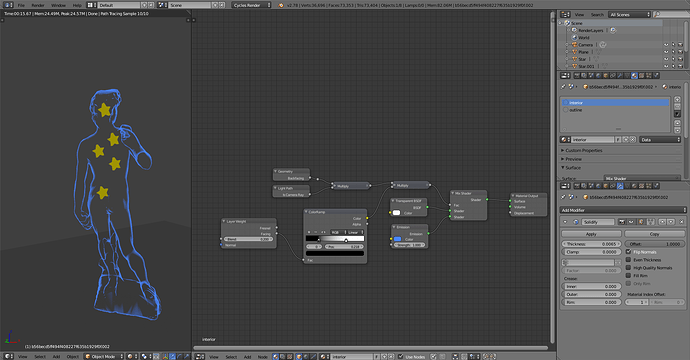690x360 pixels.
Task: Open the Help menu
Action: point(77,5)
